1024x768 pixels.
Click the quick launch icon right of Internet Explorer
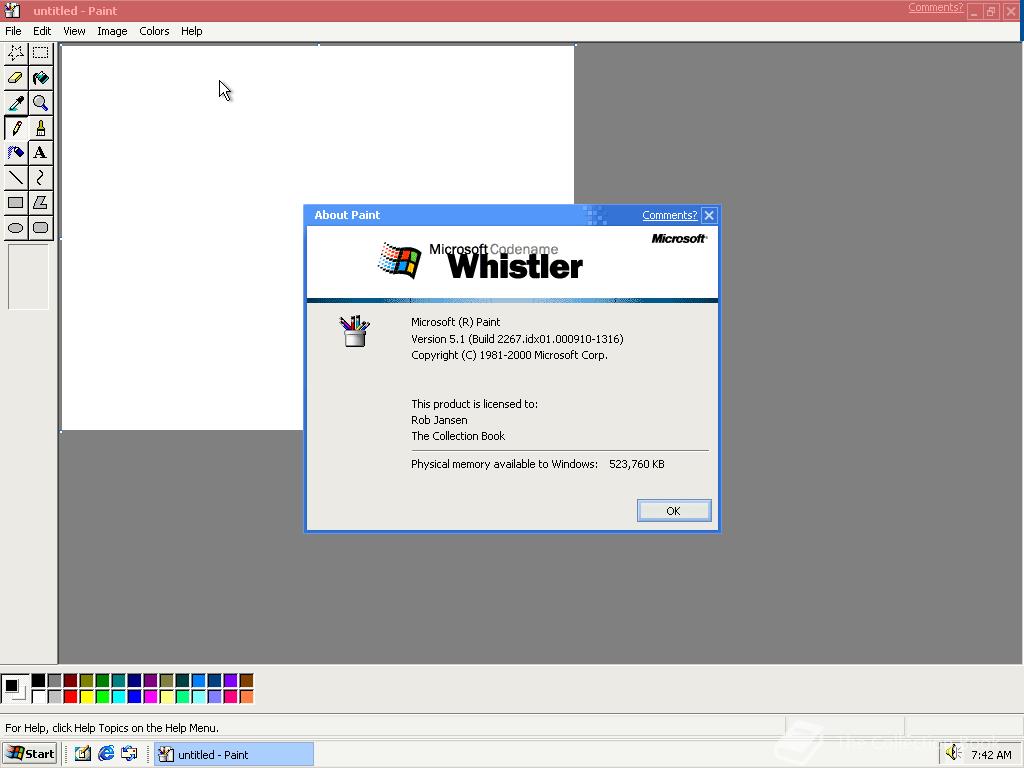129,754
